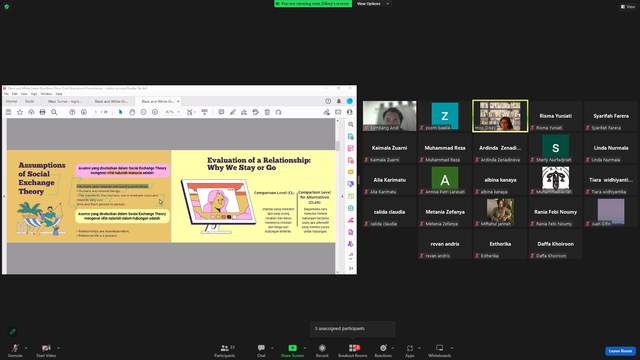
Task: Open the View menu in Acrobat Reader
Action: coord(24,94)
